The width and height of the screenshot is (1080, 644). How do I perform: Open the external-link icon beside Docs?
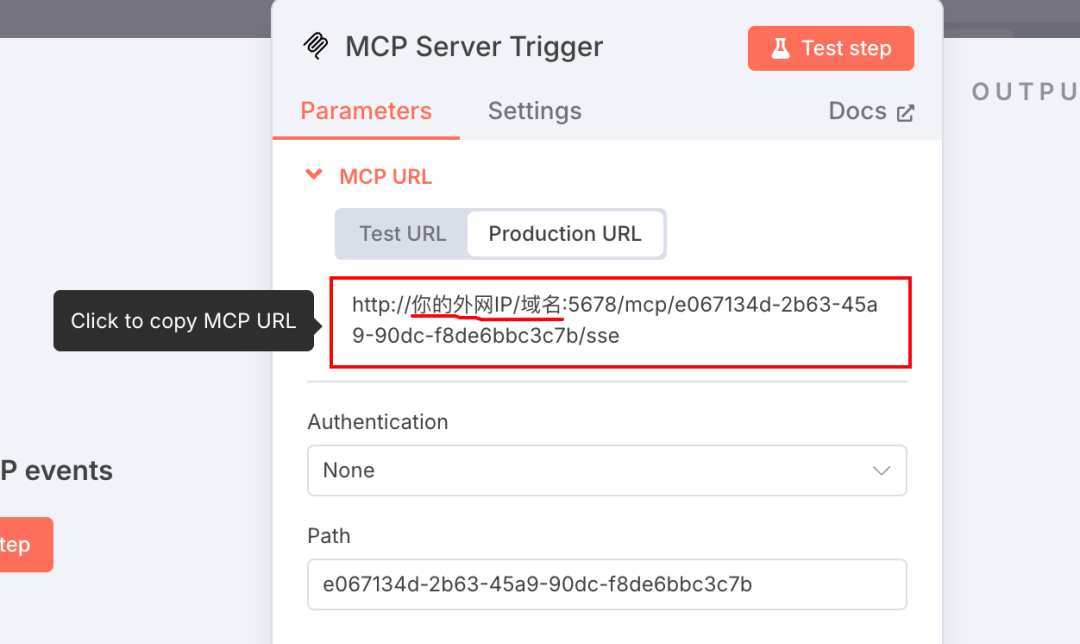click(905, 113)
